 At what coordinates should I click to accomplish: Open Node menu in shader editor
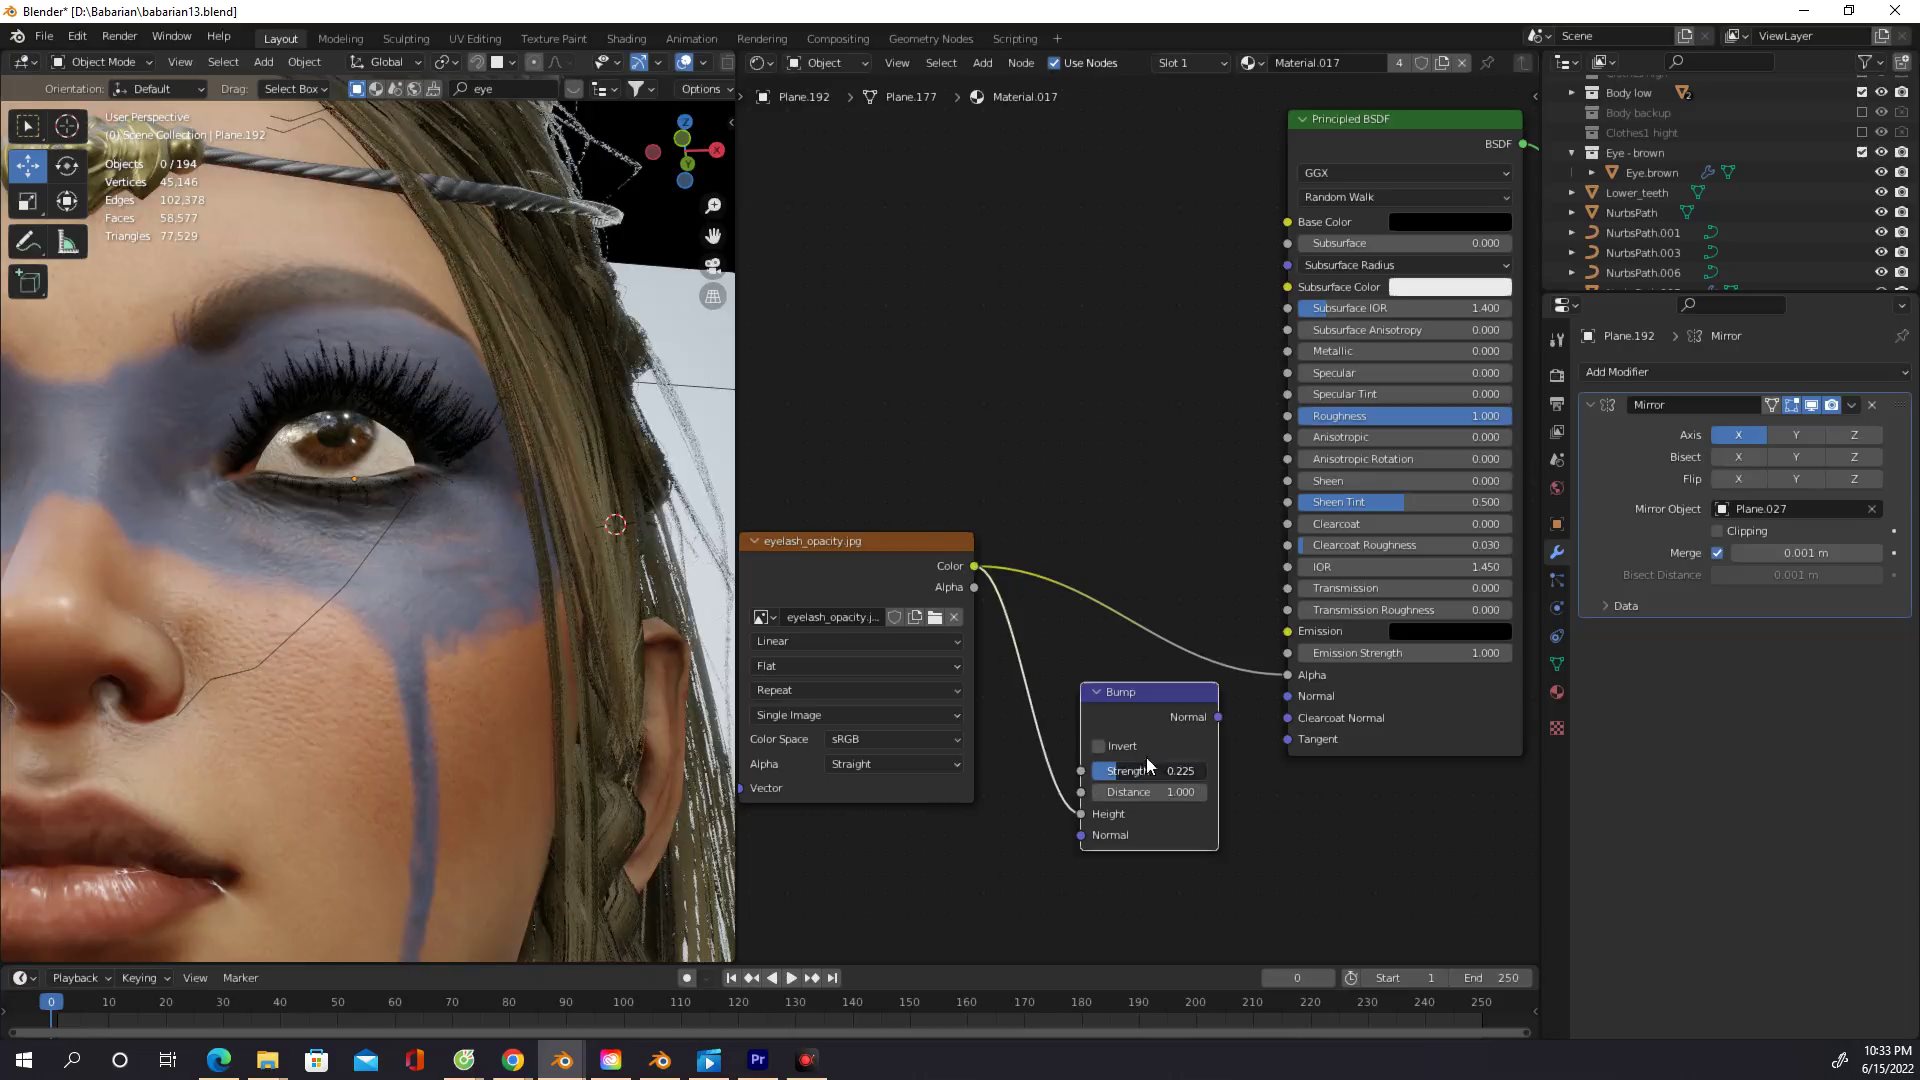[x=1020, y=63]
